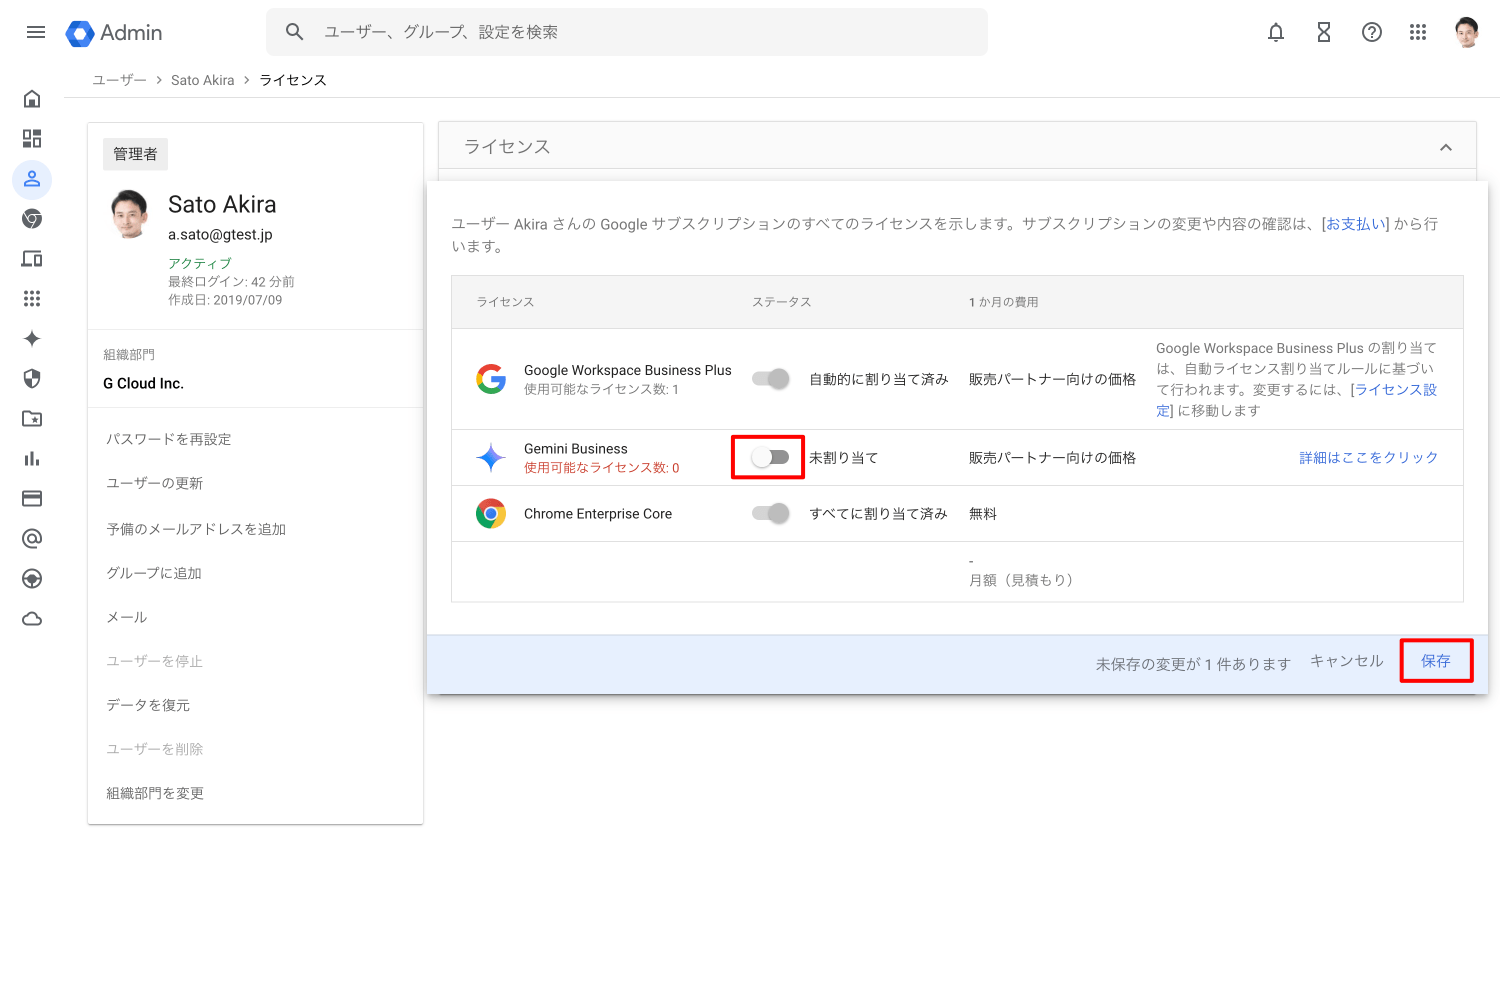Image resolution: width=1500 pixels, height=1000 pixels.
Task: Open the Google apps grid launcher
Action: point(1418,32)
